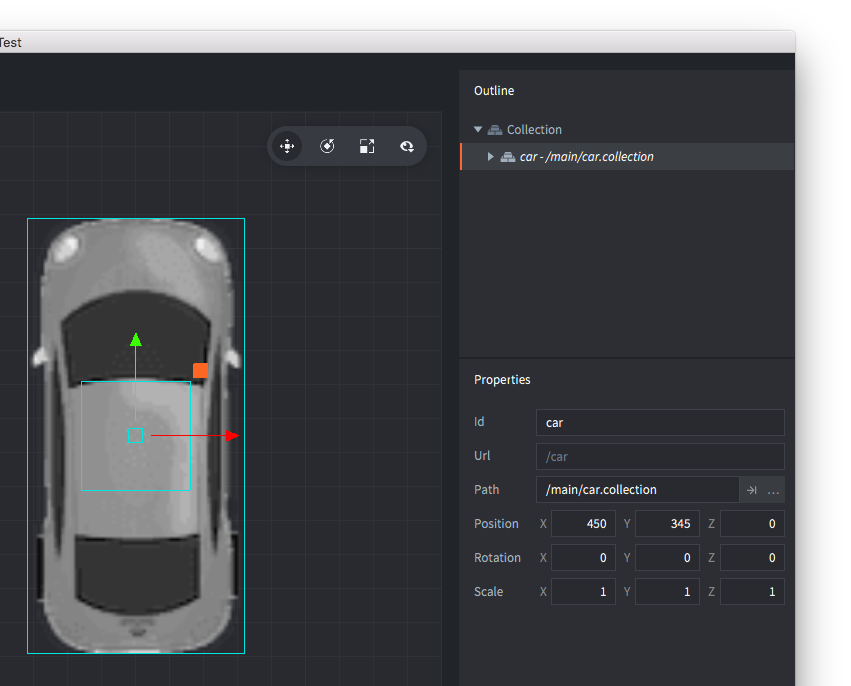This screenshot has height=686, width=851.
Task: Select car - /main/car.collection in Outline
Action: coord(586,157)
